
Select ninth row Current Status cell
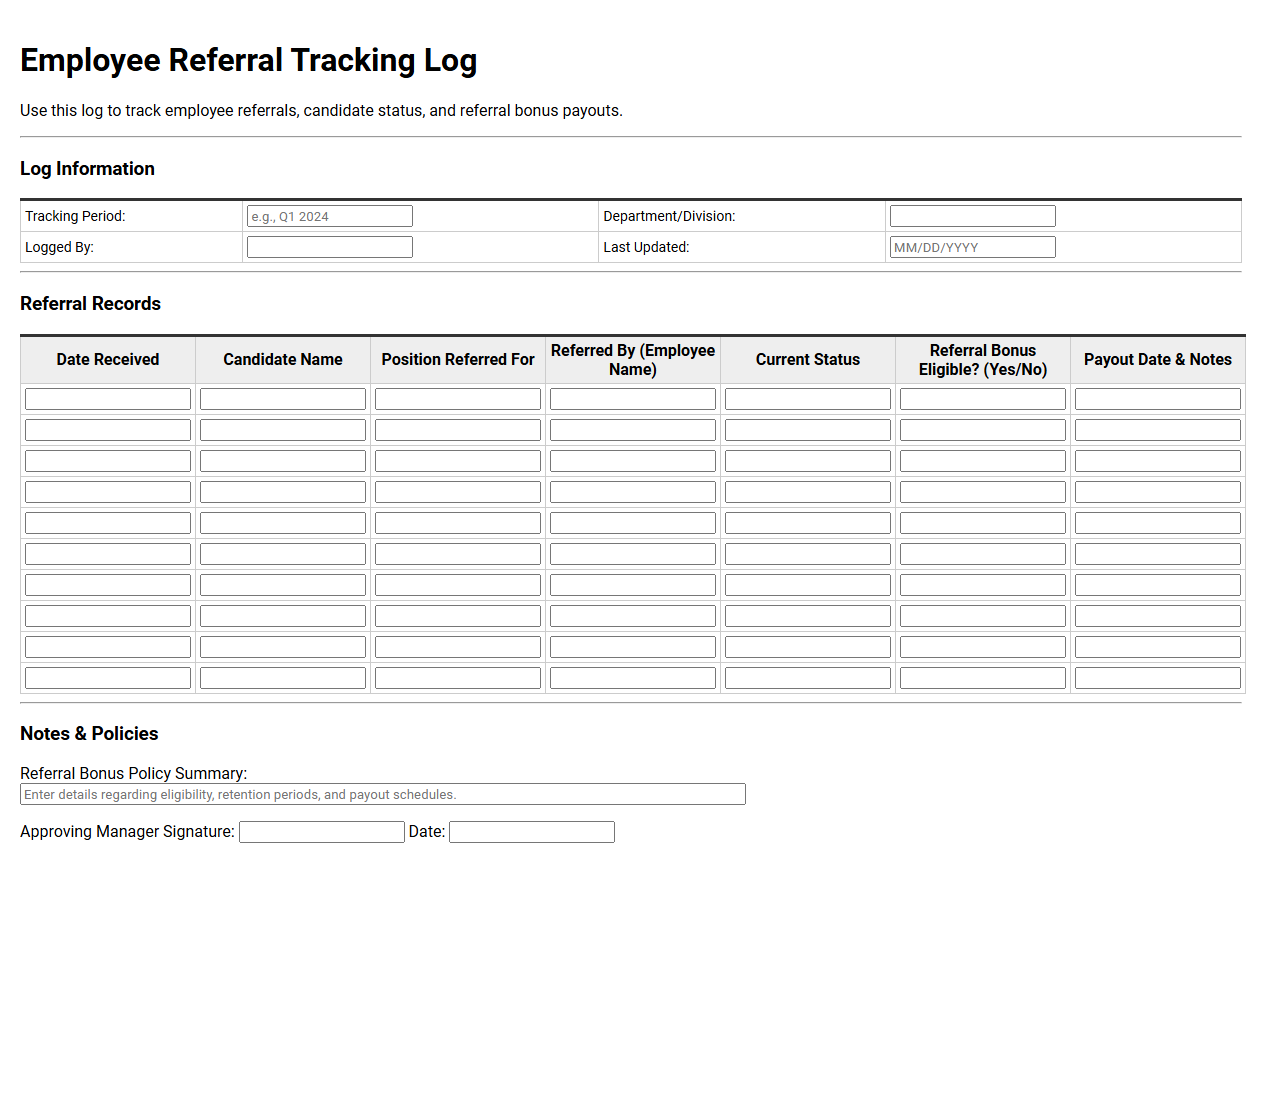808,647
